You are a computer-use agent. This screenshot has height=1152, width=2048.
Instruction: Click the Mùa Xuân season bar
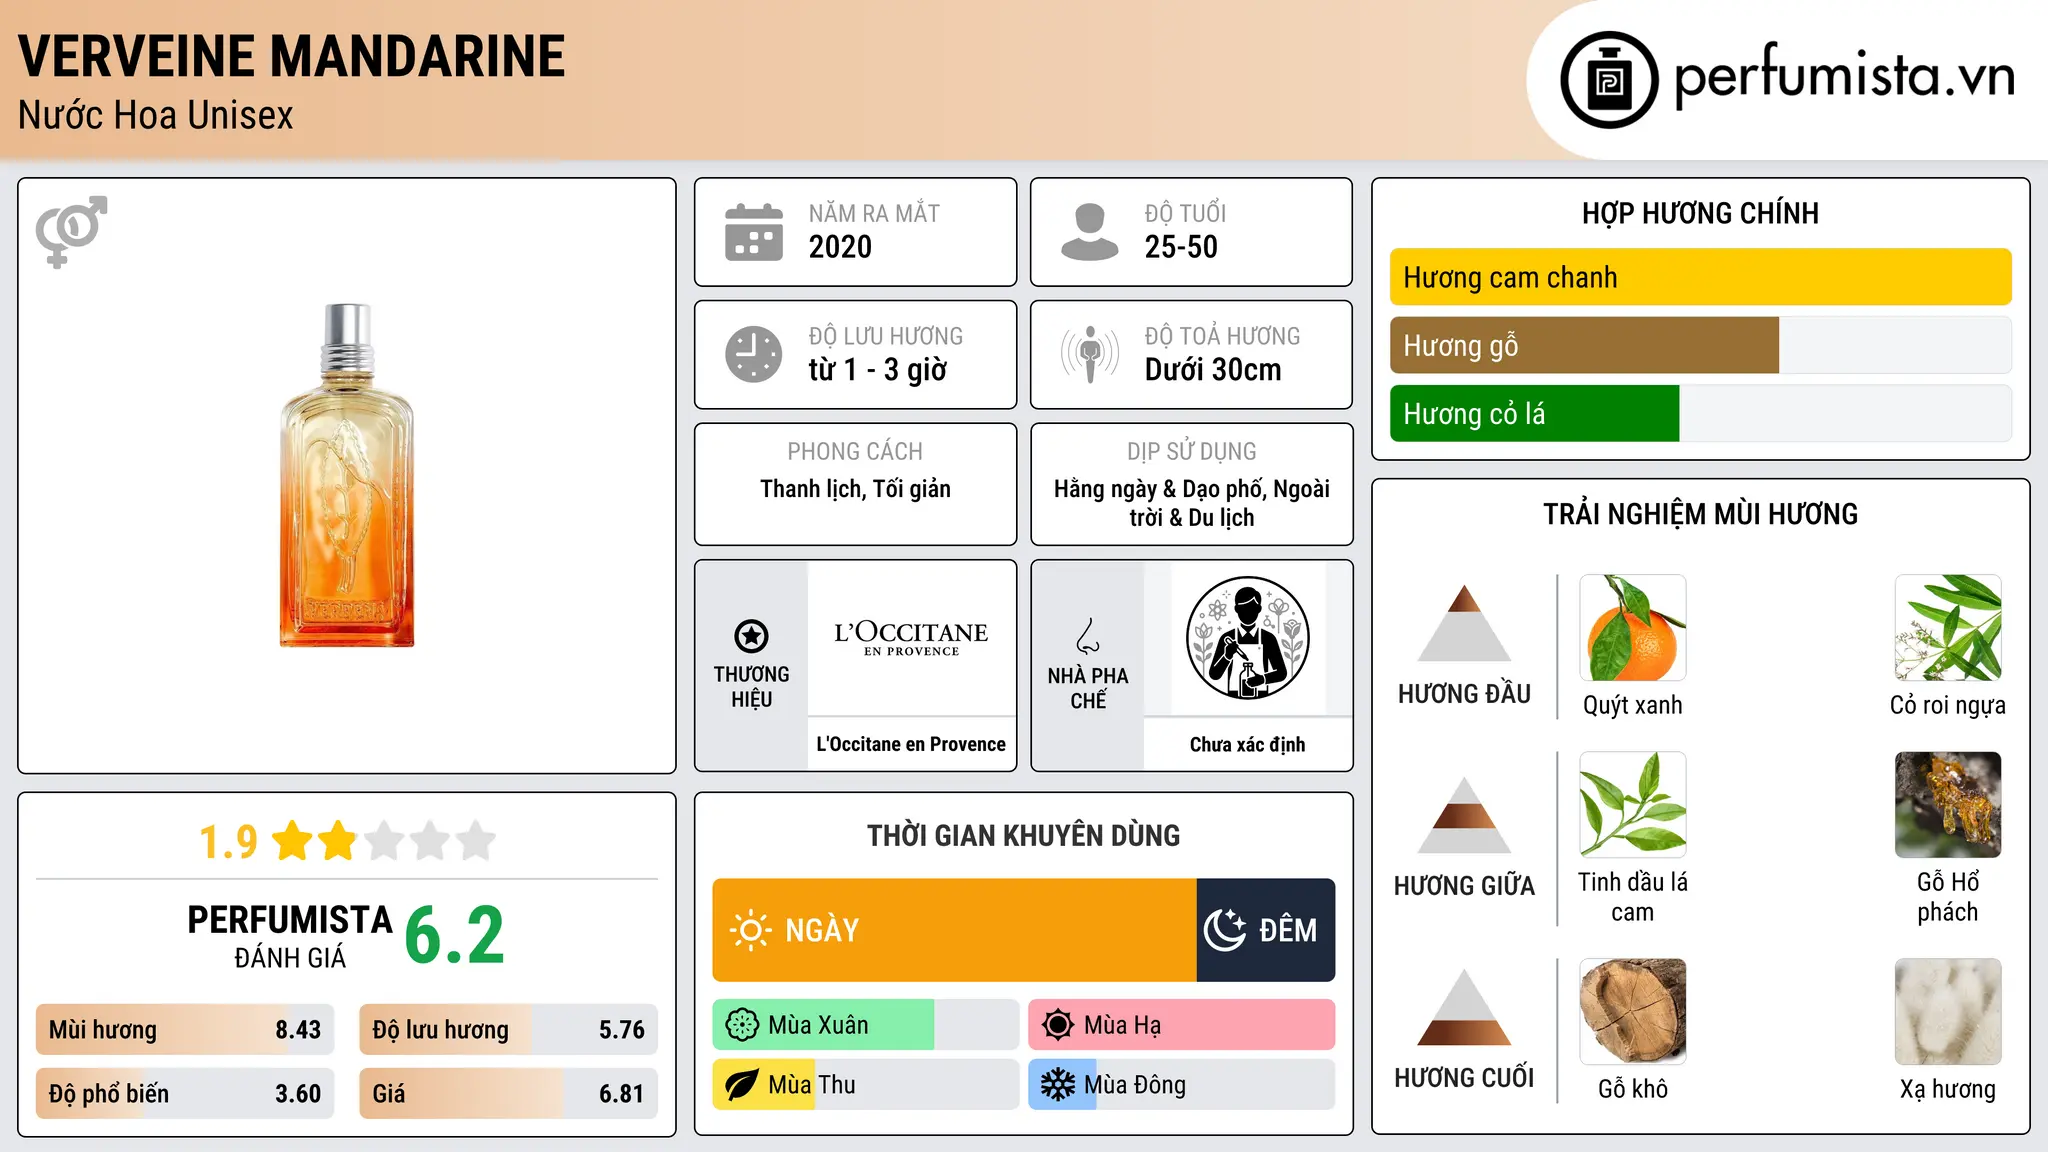pyautogui.click(x=866, y=1025)
